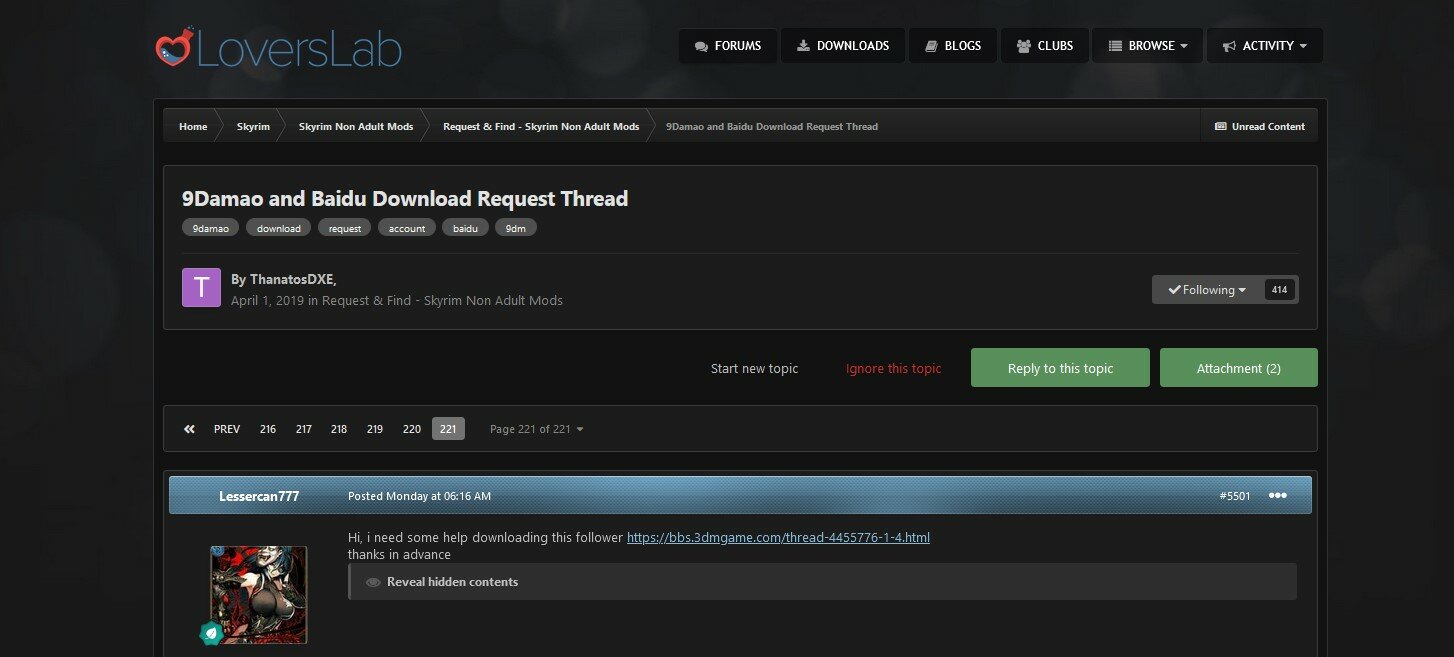Go to page 216

pos(268,429)
